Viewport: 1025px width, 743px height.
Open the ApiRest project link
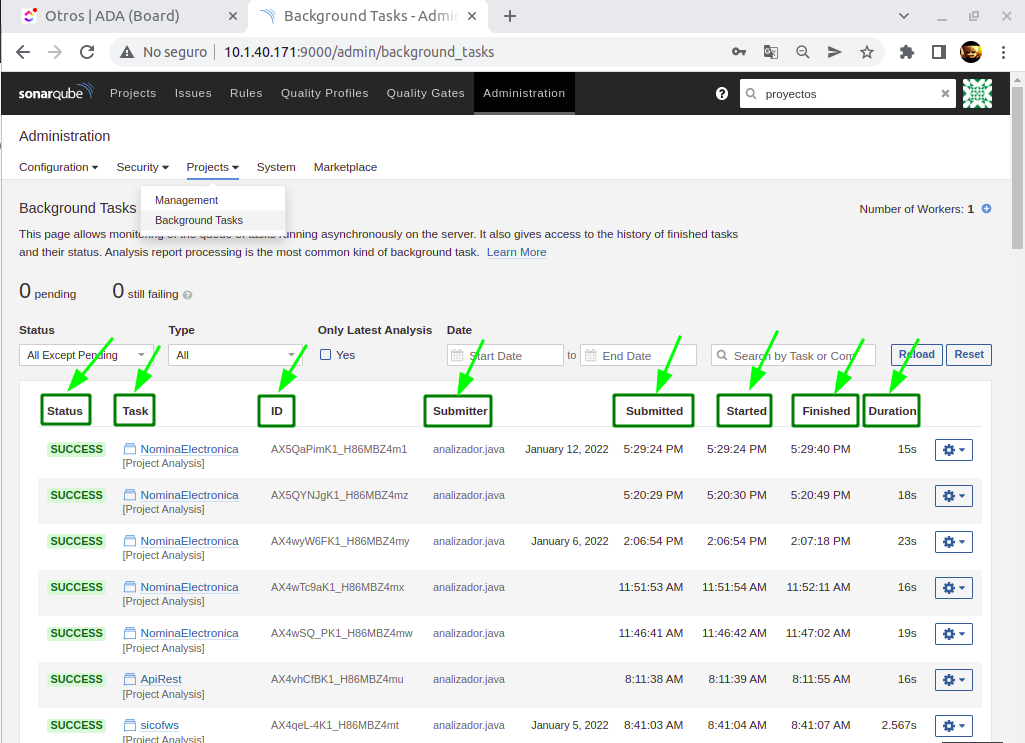pyautogui.click(x=160, y=679)
